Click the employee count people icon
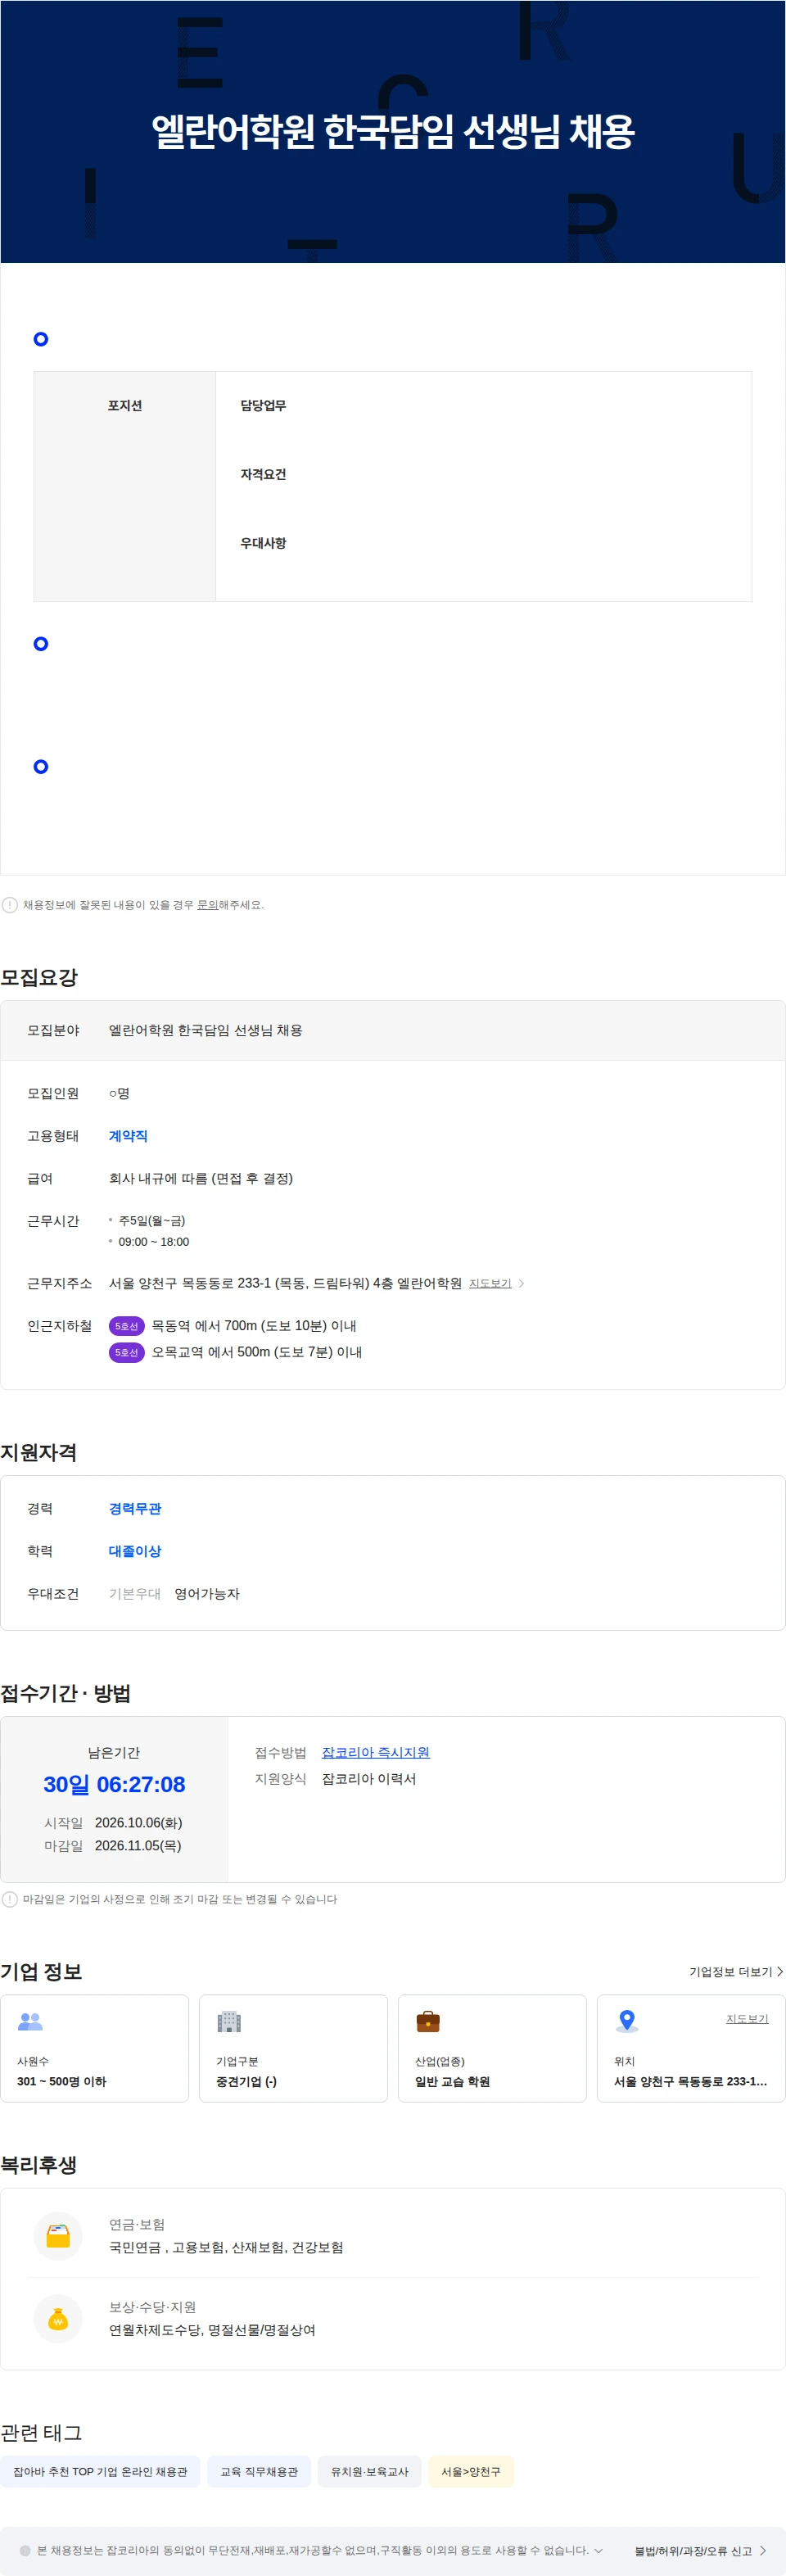Screen dimensions: 786x2576 pos(30,2021)
